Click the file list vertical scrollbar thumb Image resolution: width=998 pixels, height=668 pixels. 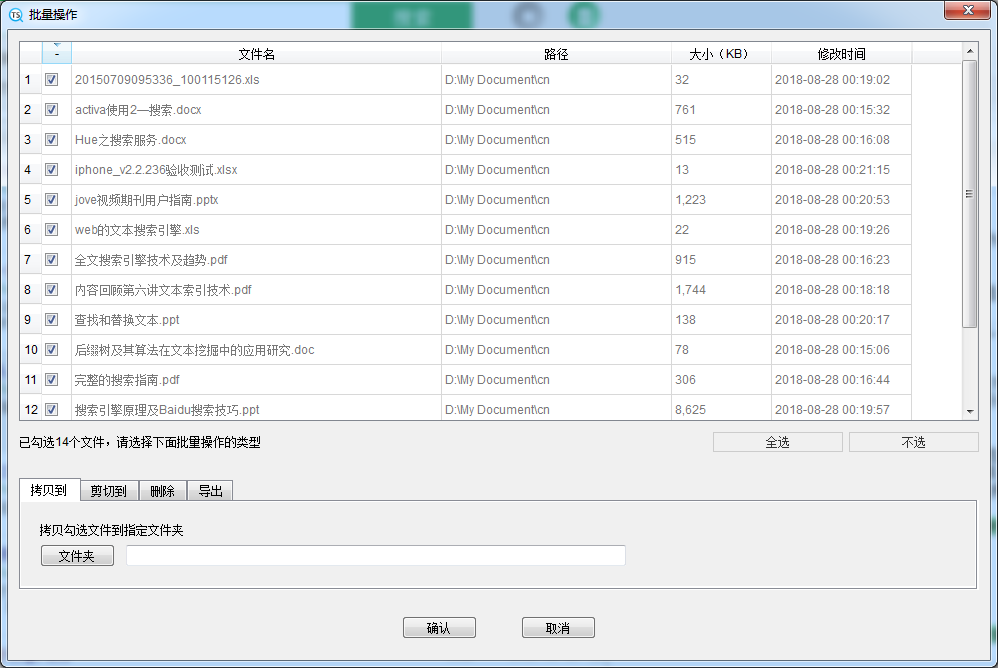point(969,194)
